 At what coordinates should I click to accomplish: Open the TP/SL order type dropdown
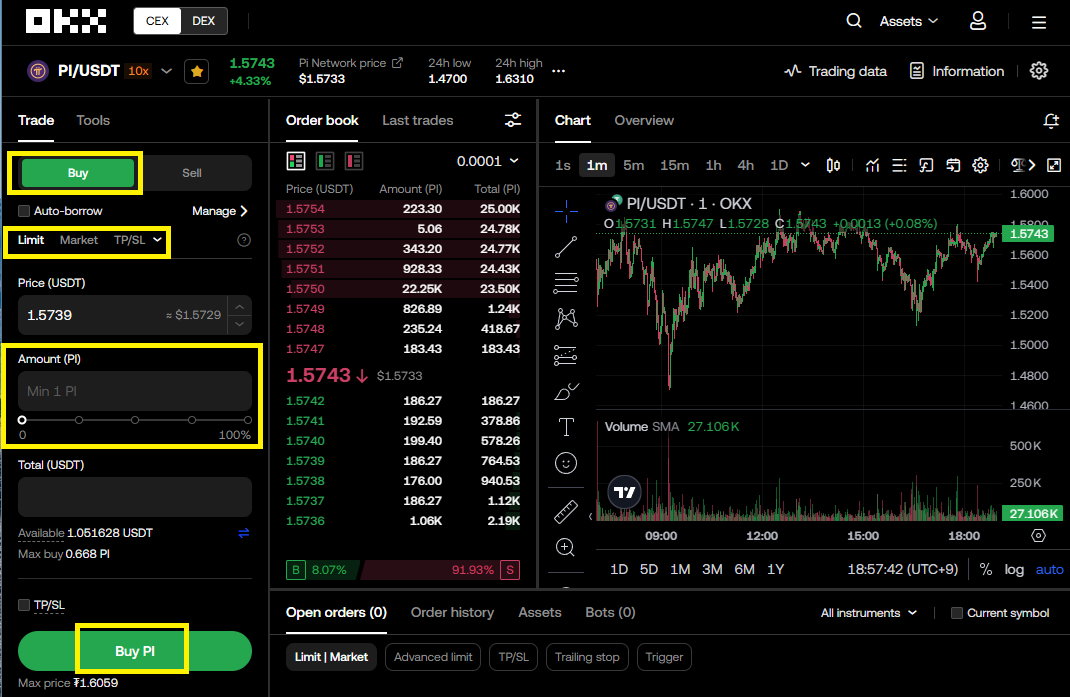(x=138, y=240)
